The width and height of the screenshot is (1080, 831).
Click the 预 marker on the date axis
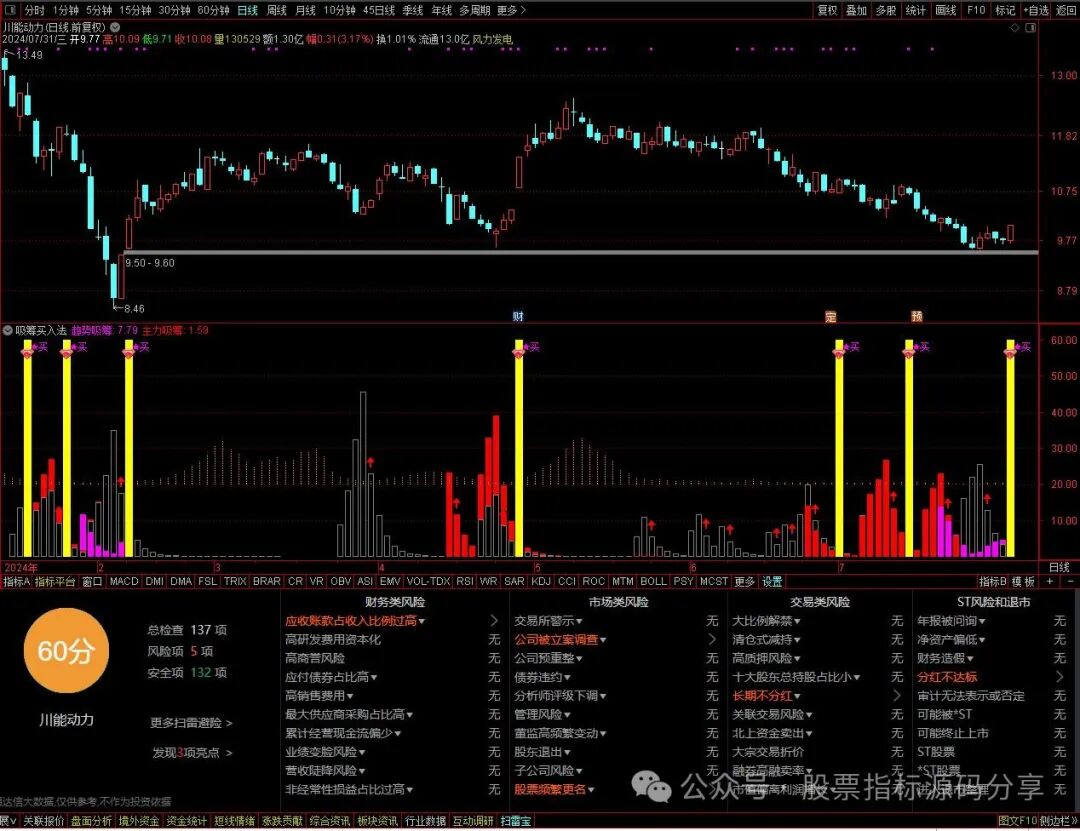(x=917, y=316)
